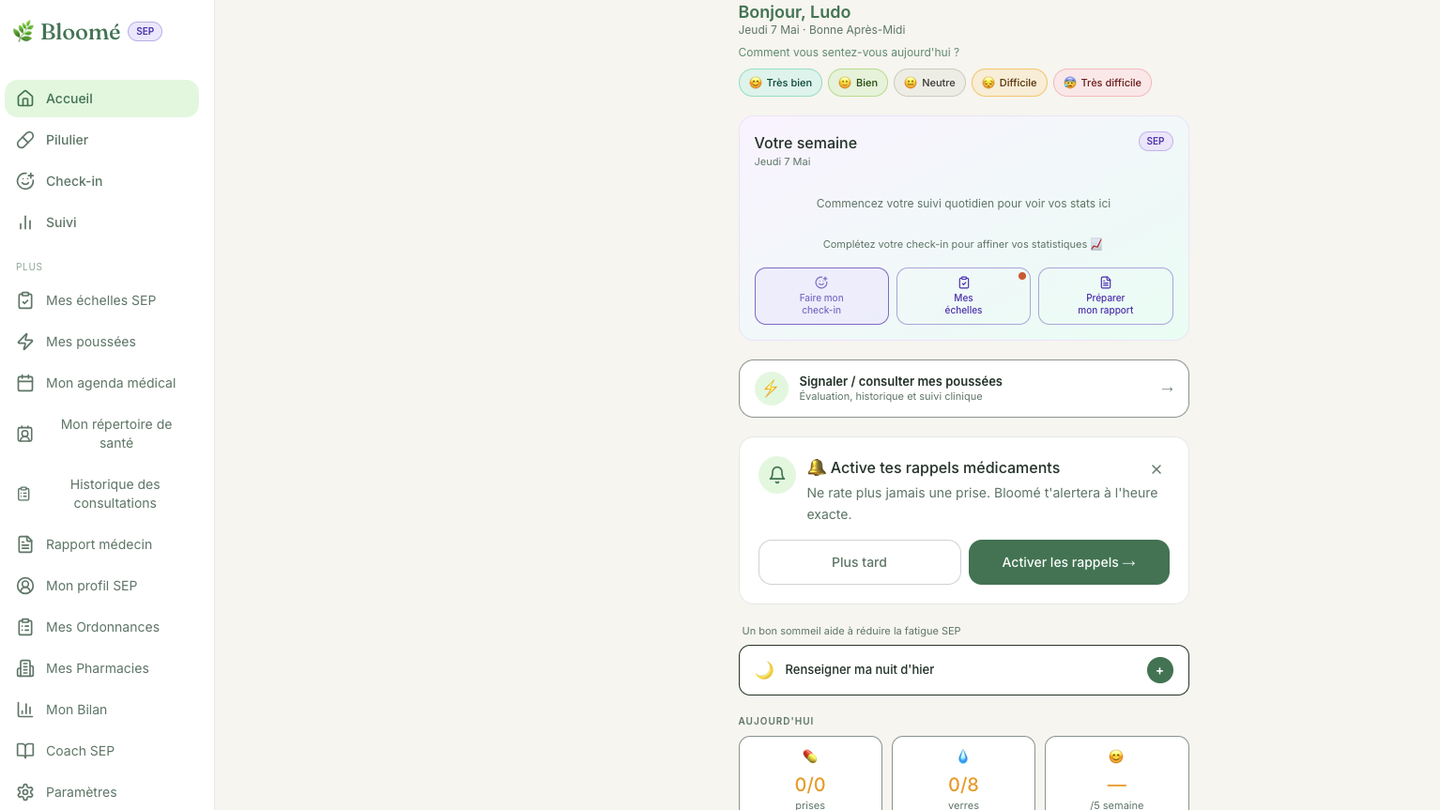The width and height of the screenshot is (1440, 810).
Task: Open Coach SEP book icon
Action: coord(25,751)
